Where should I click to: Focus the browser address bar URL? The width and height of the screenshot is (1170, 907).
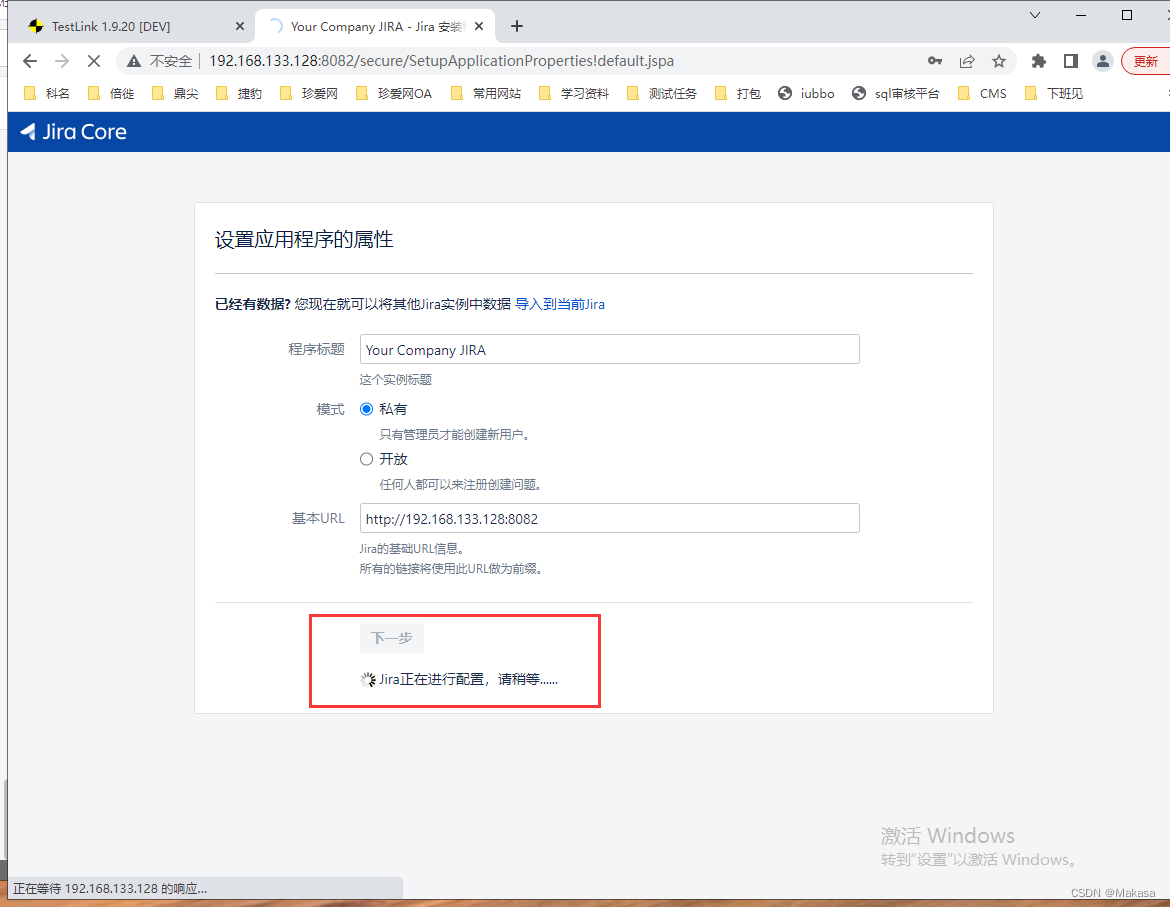[441, 61]
